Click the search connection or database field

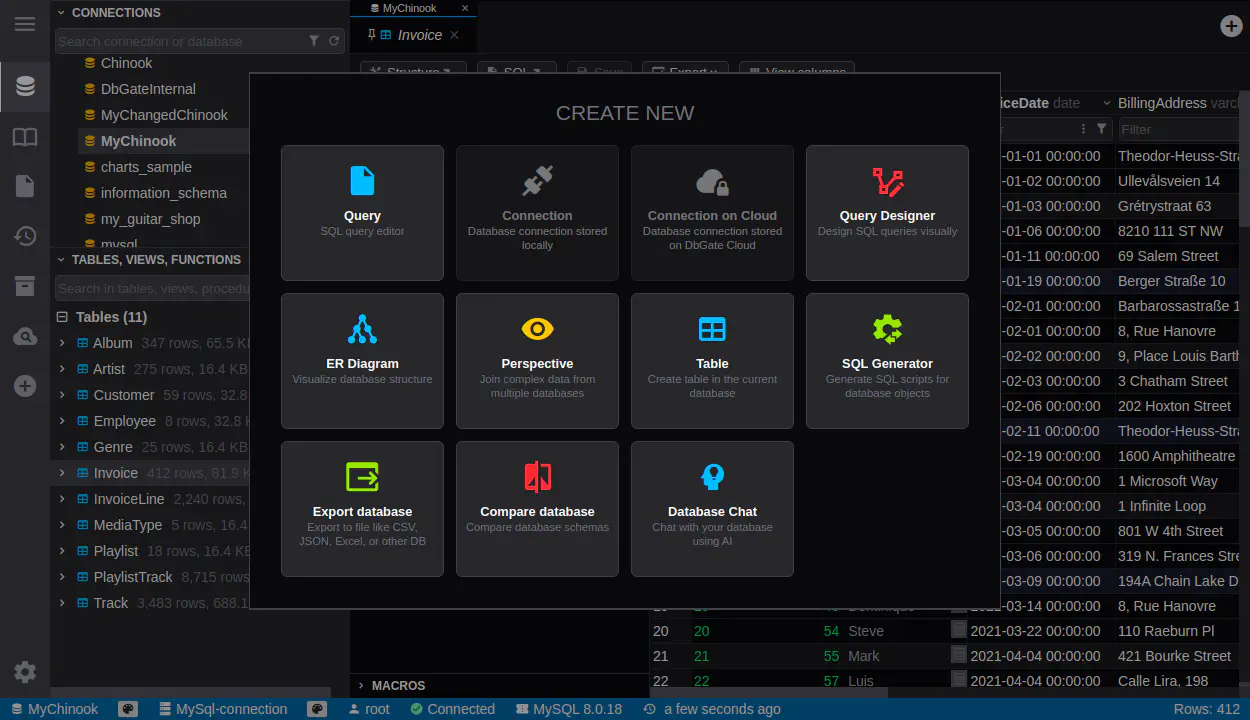coord(180,41)
